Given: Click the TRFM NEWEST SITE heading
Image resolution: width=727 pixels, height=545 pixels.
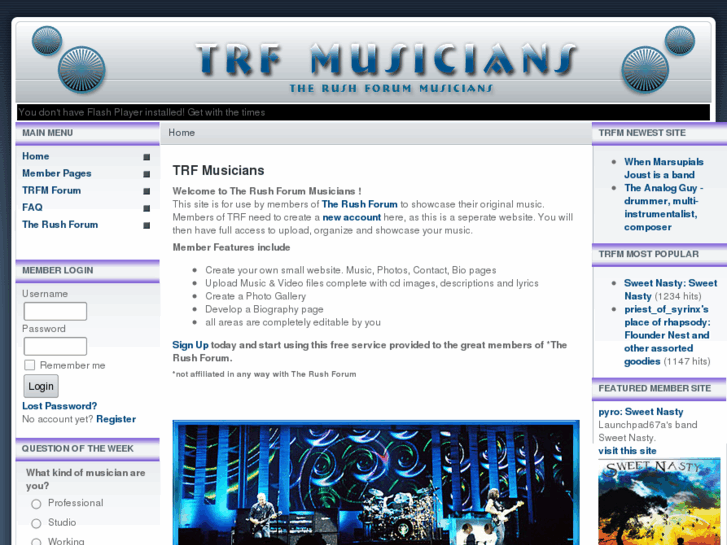Looking at the screenshot, I should click(x=642, y=133).
